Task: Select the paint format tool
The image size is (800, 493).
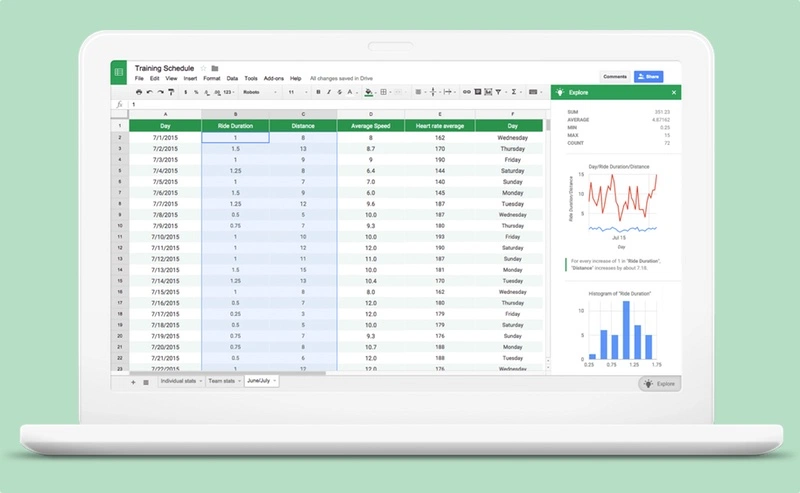Action: click(171, 92)
